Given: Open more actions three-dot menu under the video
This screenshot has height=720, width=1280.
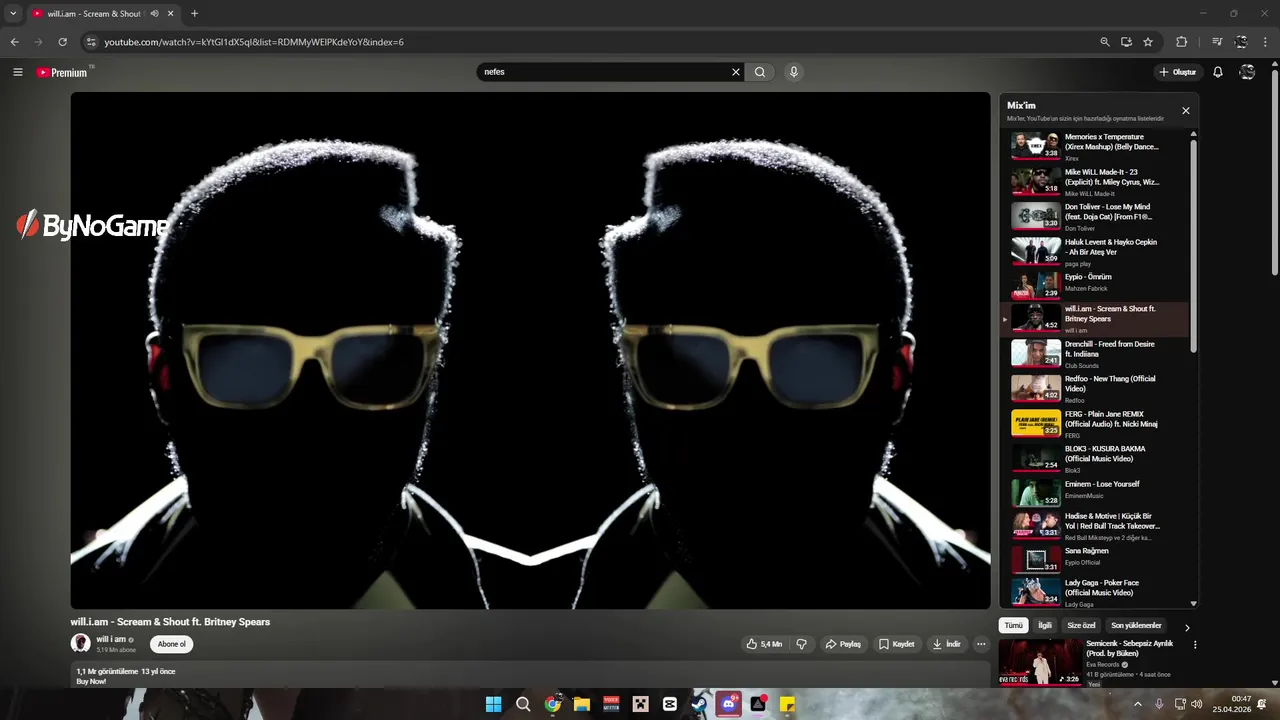Looking at the screenshot, I should pyautogui.click(x=980, y=644).
